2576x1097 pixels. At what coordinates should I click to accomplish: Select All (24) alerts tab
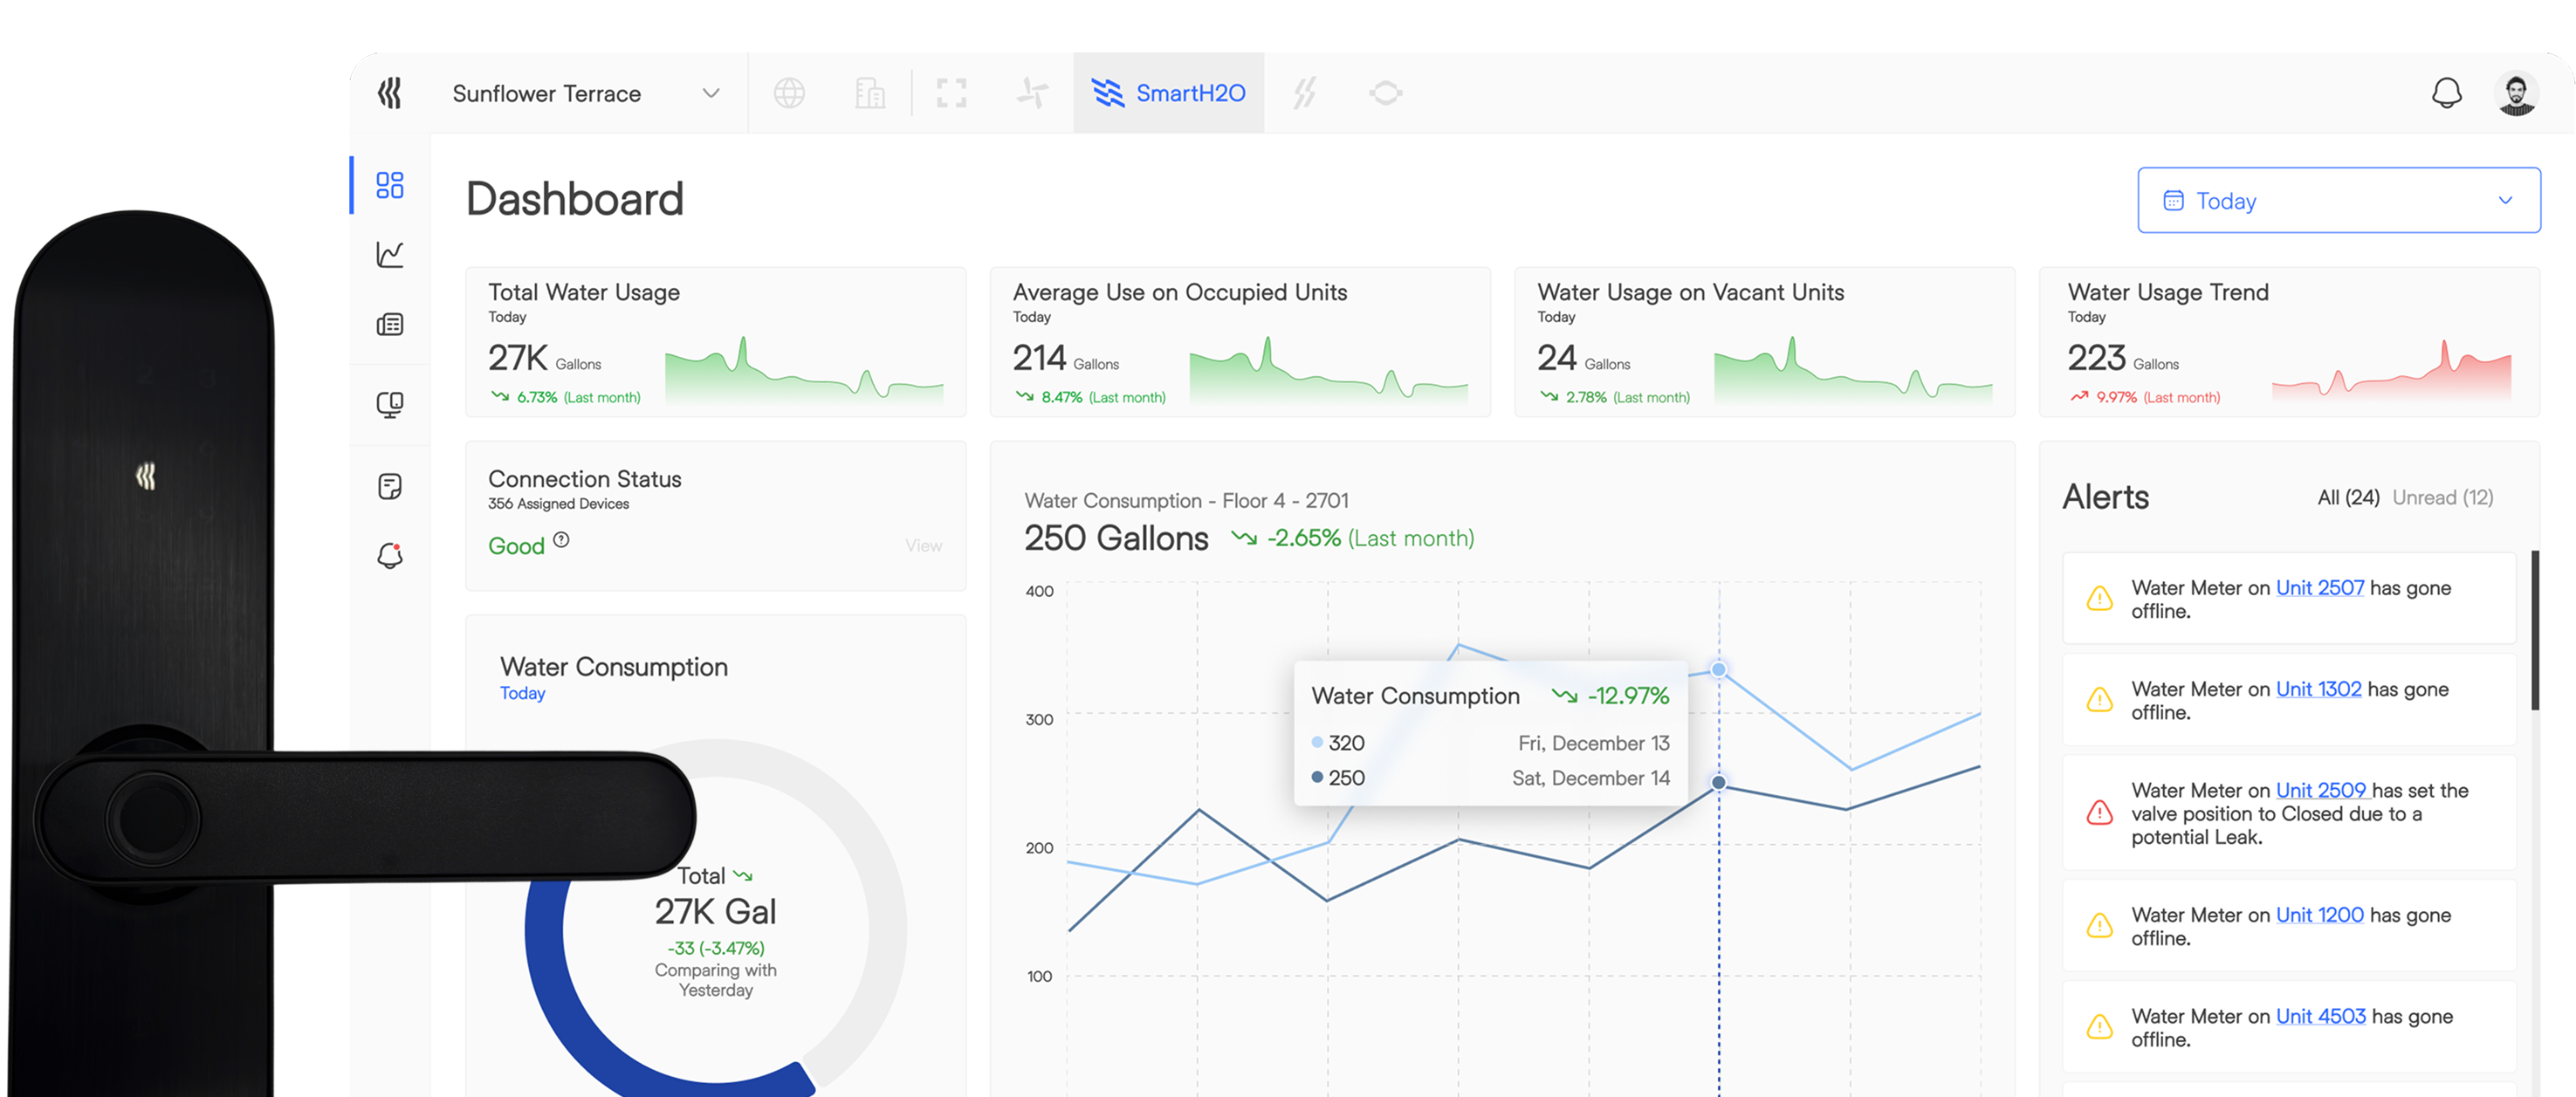[2347, 497]
